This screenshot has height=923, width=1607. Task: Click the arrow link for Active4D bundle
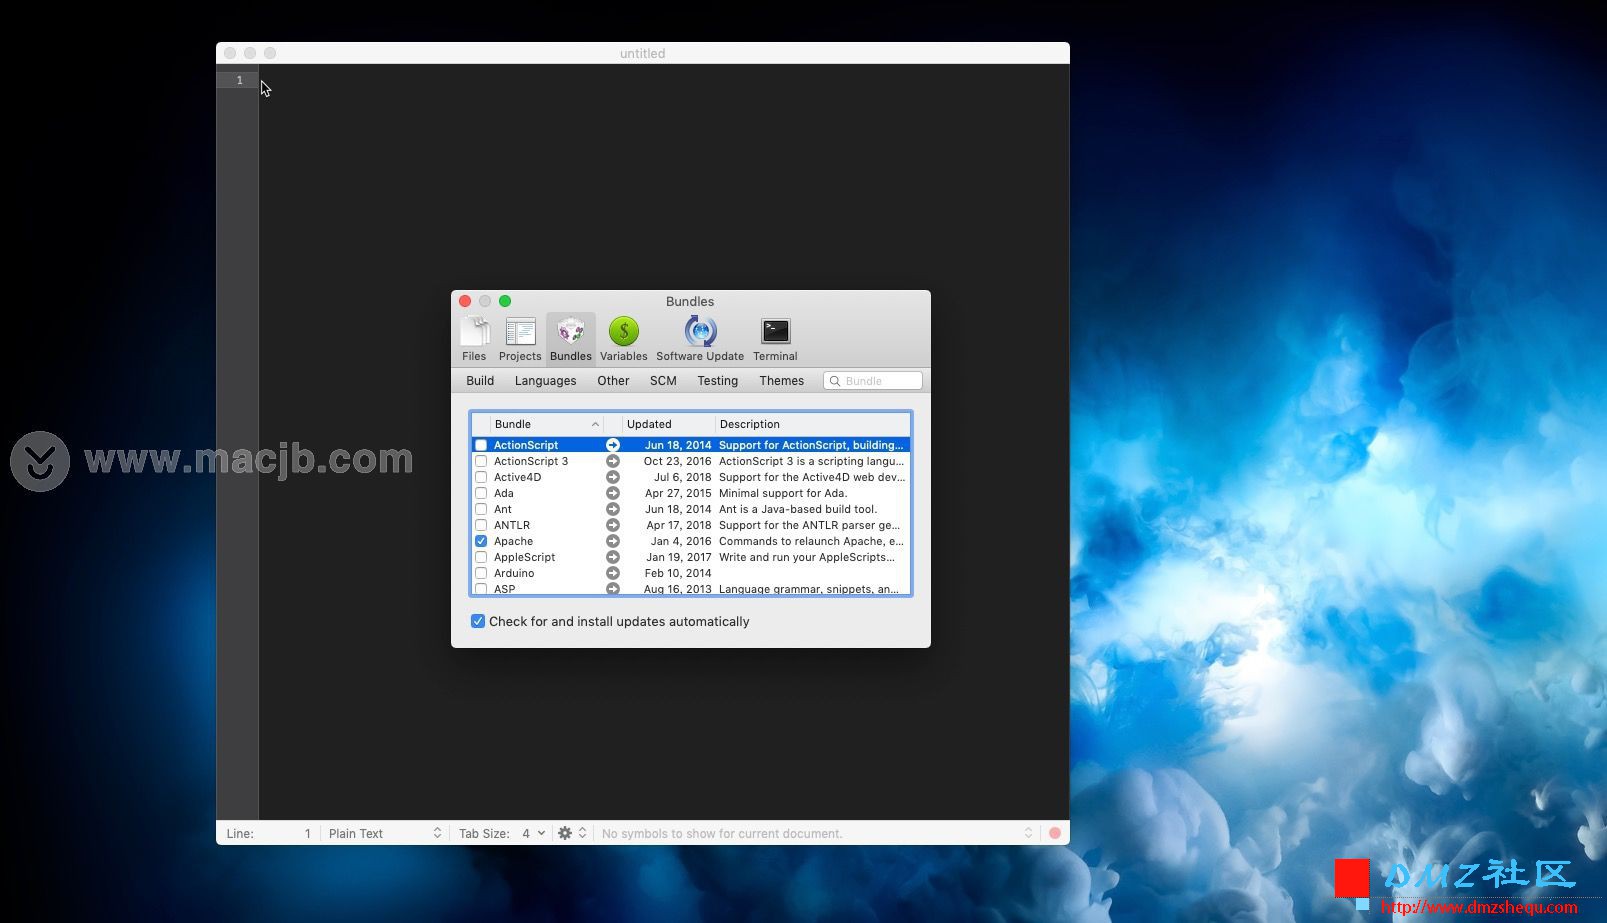(613, 477)
